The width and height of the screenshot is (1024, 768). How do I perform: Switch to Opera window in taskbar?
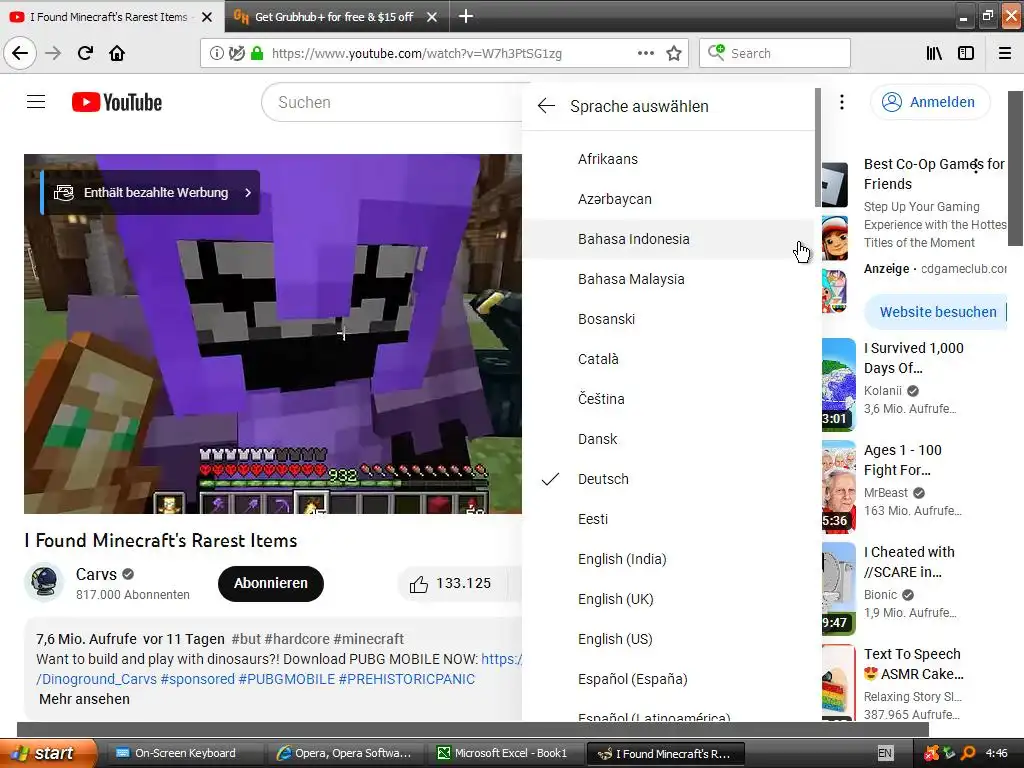[345, 753]
